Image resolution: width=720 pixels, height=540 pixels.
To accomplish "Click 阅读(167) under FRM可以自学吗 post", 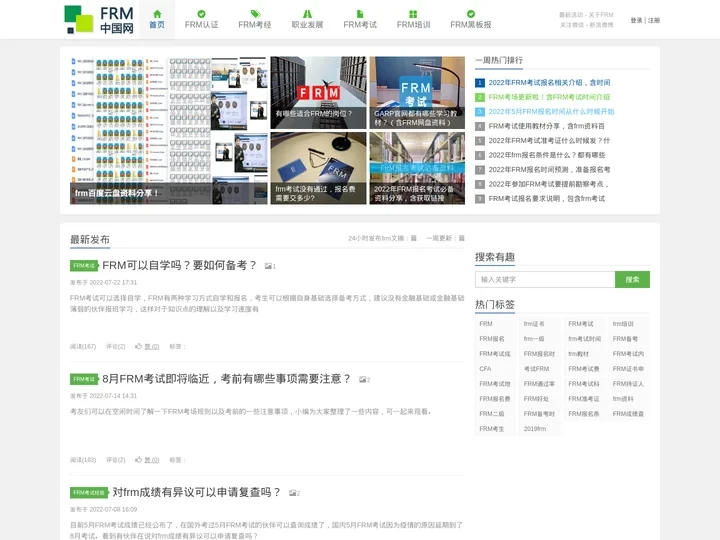I will (x=83, y=346).
